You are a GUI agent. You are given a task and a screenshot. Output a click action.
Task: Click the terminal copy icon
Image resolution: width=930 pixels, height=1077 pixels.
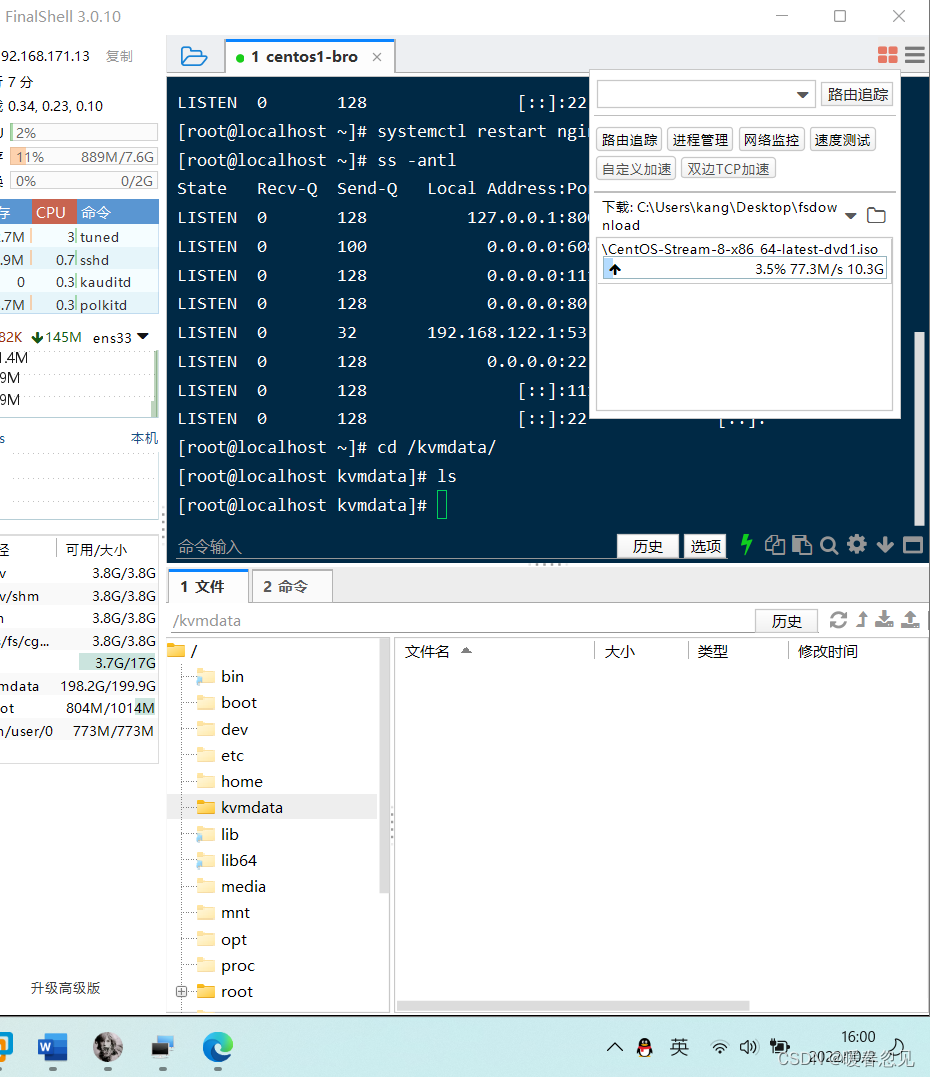pos(775,545)
